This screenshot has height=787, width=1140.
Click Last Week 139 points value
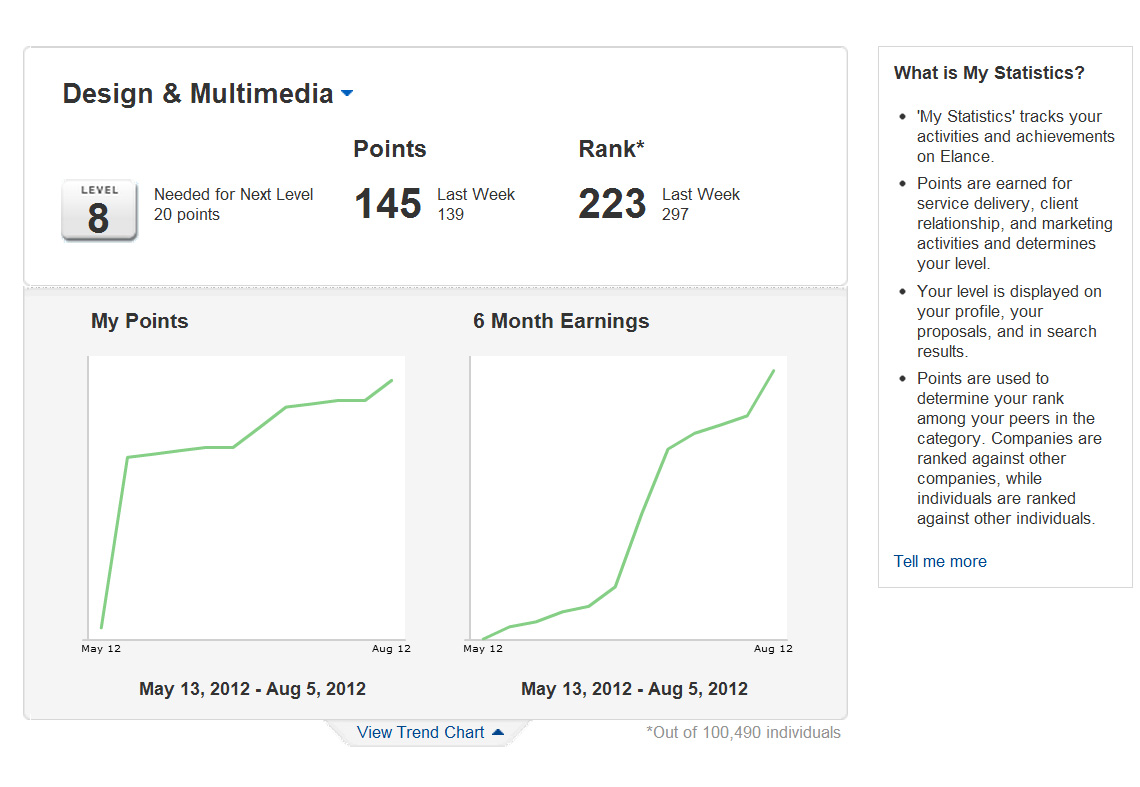click(450, 214)
